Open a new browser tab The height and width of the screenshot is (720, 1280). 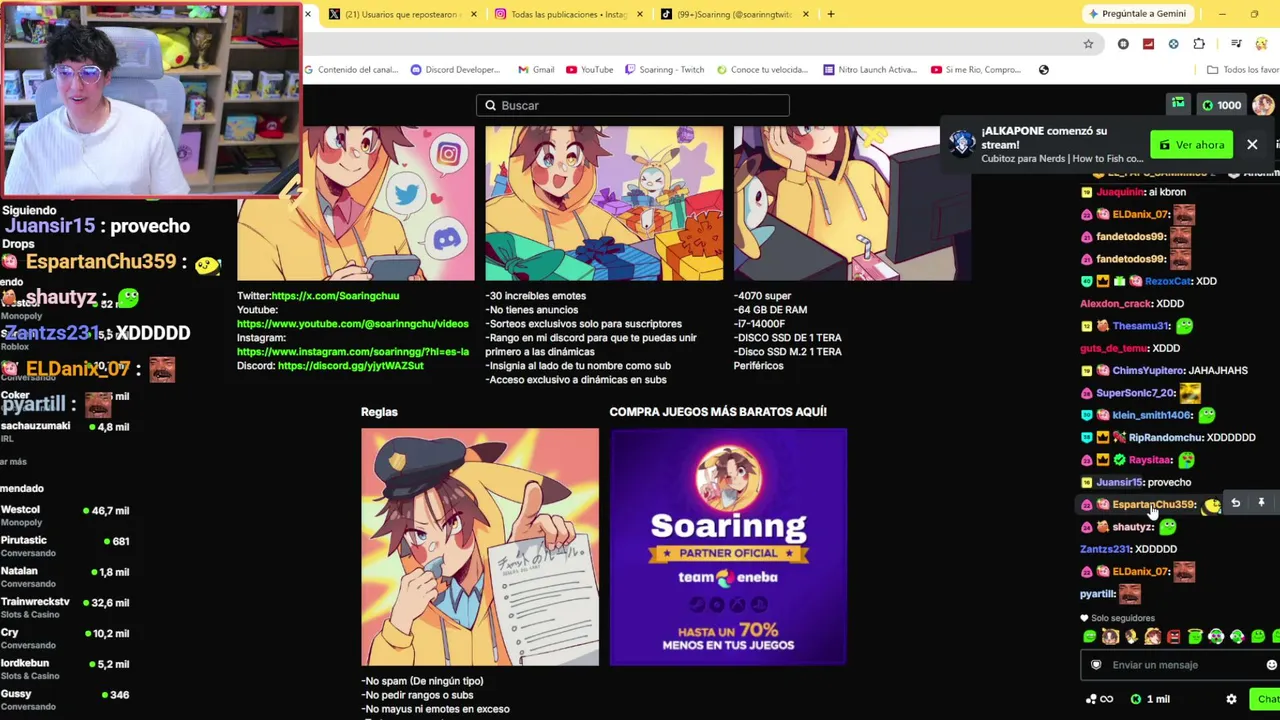coord(830,14)
